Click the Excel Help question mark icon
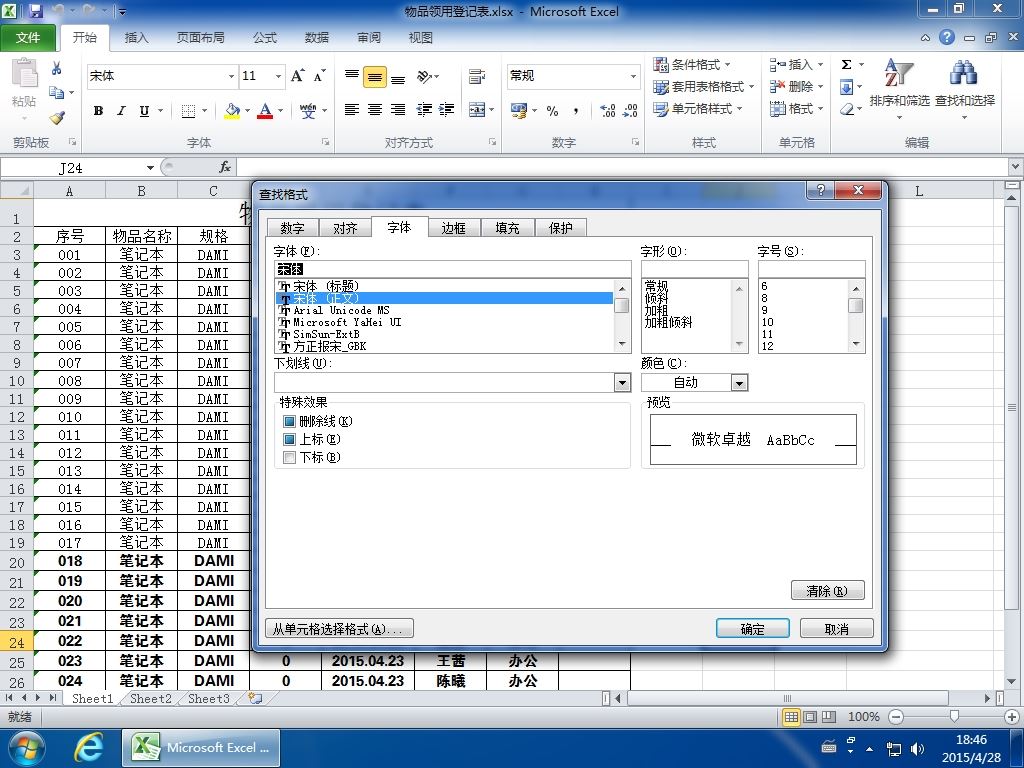 click(x=947, y=37)
